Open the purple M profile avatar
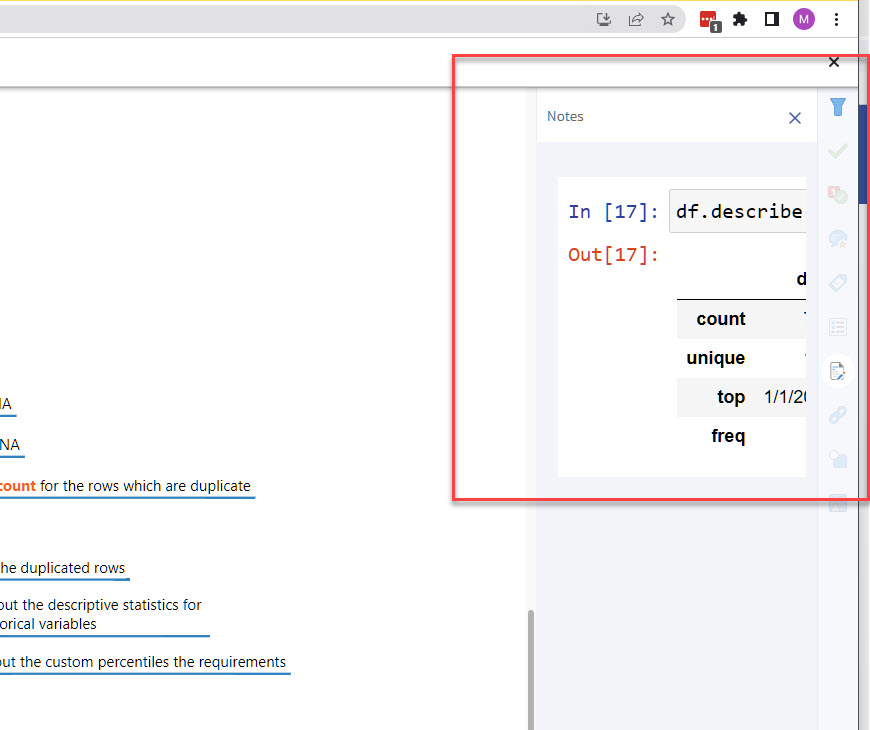The height and width of the screenshot is (730, 870). (x=803, y=19)
